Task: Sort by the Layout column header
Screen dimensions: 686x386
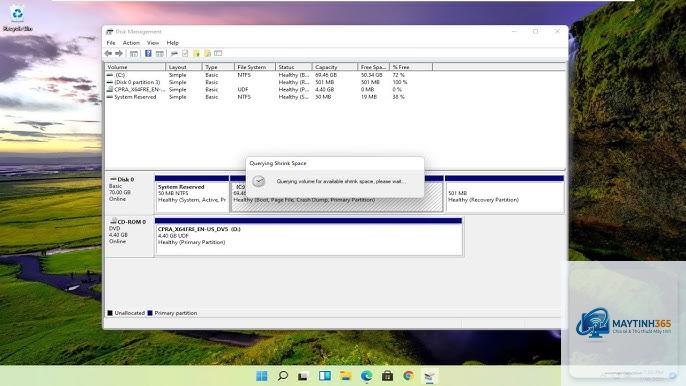Action: click(x=184, y=67)
